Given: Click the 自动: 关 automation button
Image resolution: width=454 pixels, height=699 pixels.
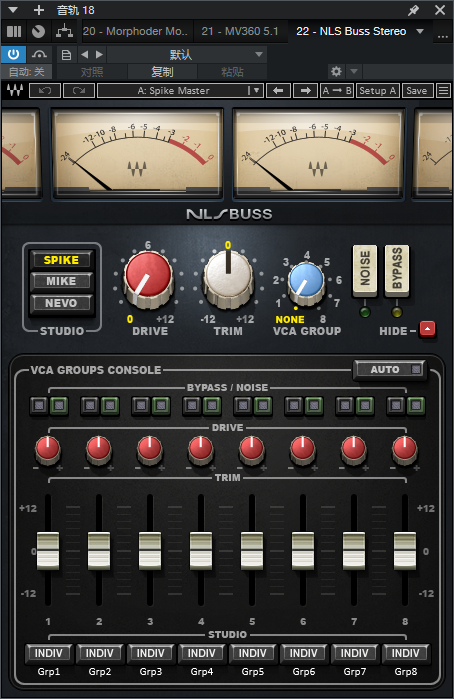Looking at the screenshot, I should [27, 72].
